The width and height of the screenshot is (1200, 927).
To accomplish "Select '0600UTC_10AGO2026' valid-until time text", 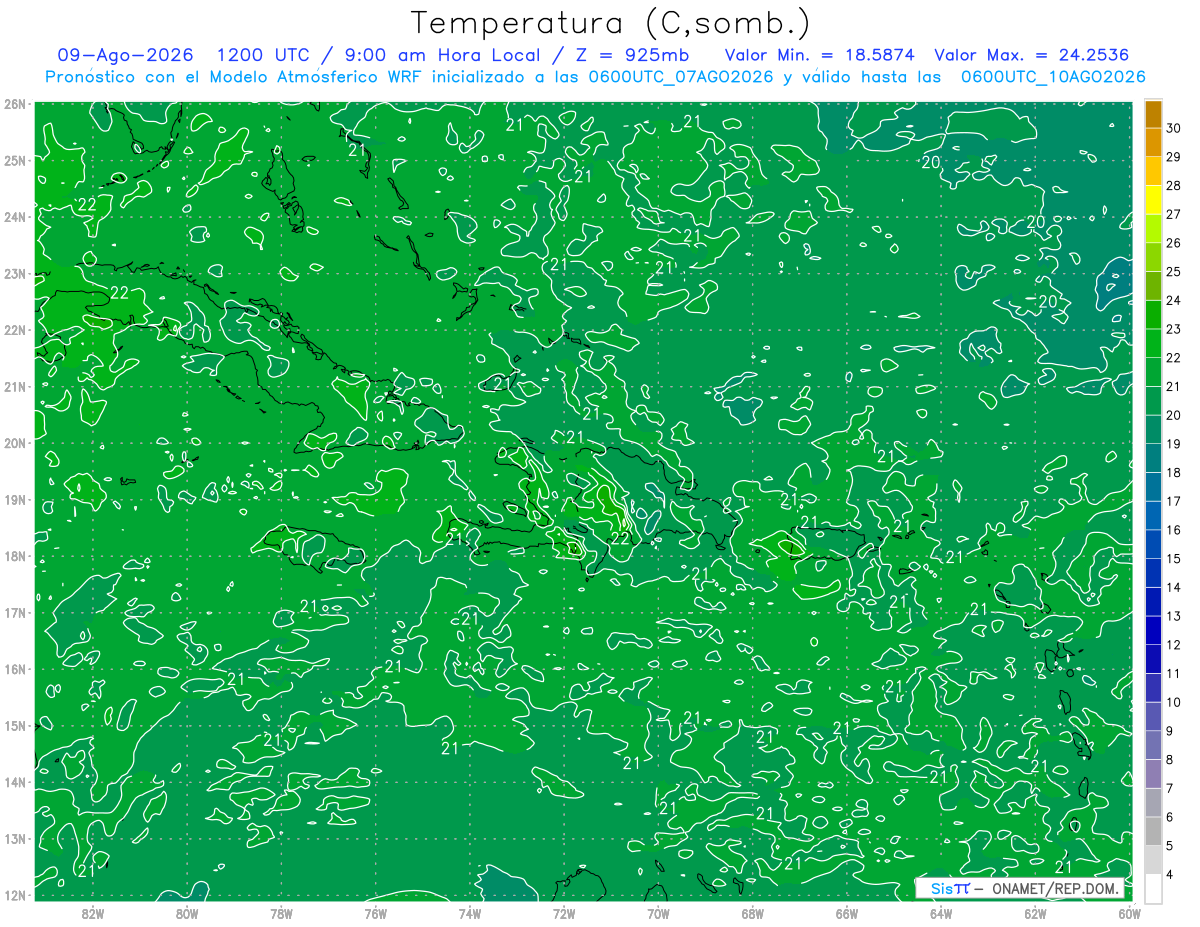I will [x=1053, y=77].
